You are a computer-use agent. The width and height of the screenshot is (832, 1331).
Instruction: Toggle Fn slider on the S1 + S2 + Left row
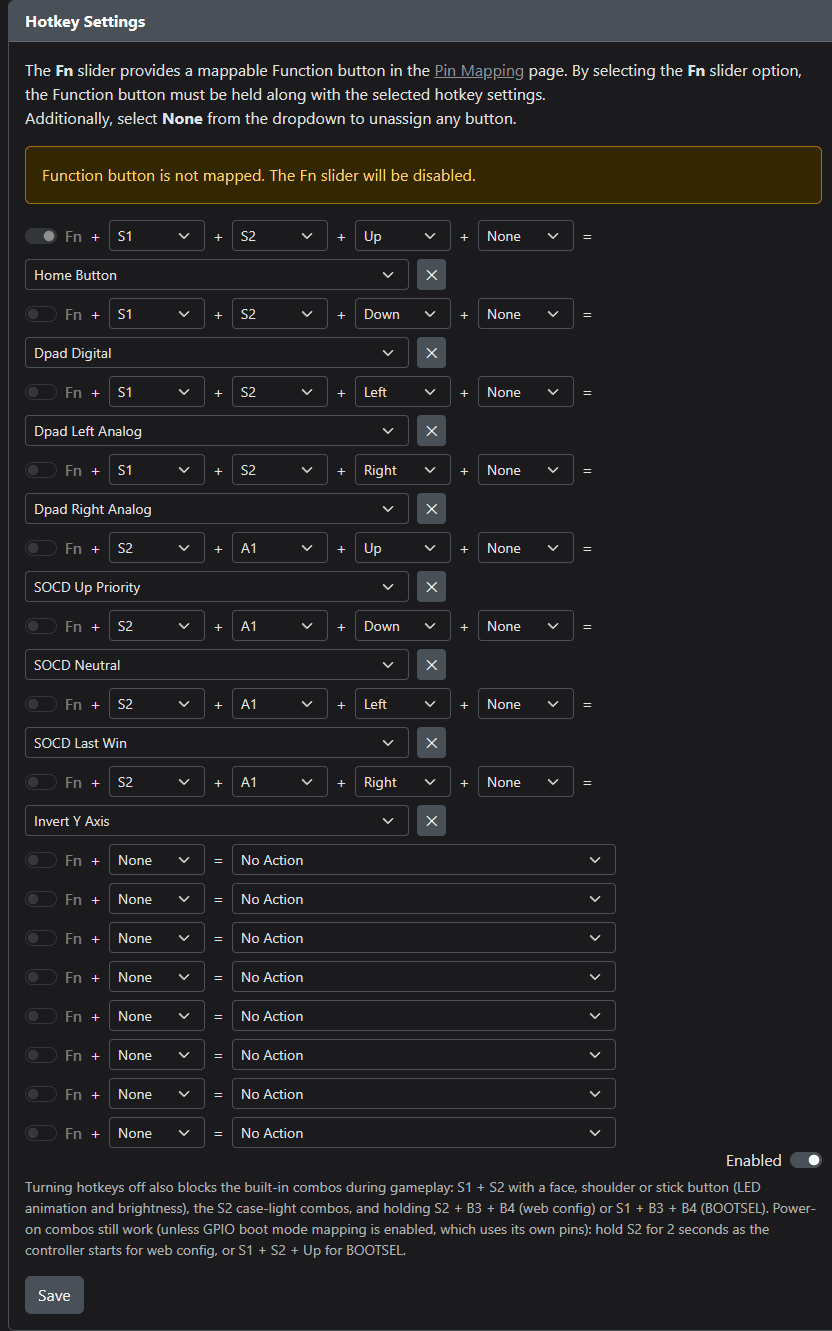click(x=41, y=392)
